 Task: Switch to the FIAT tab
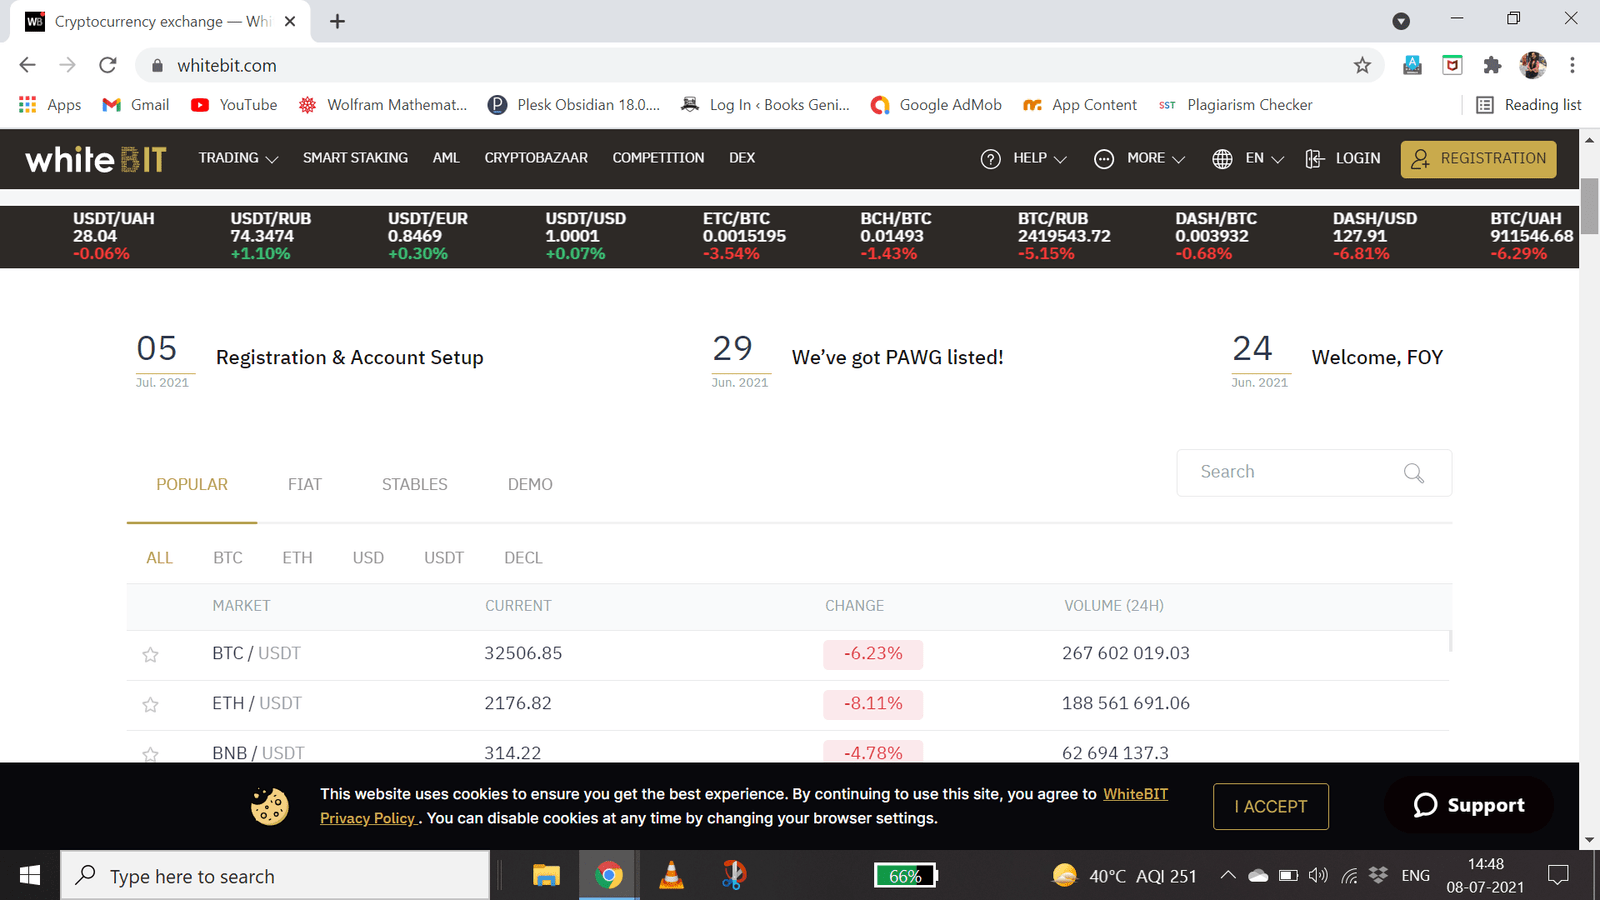tap(305, 484)
